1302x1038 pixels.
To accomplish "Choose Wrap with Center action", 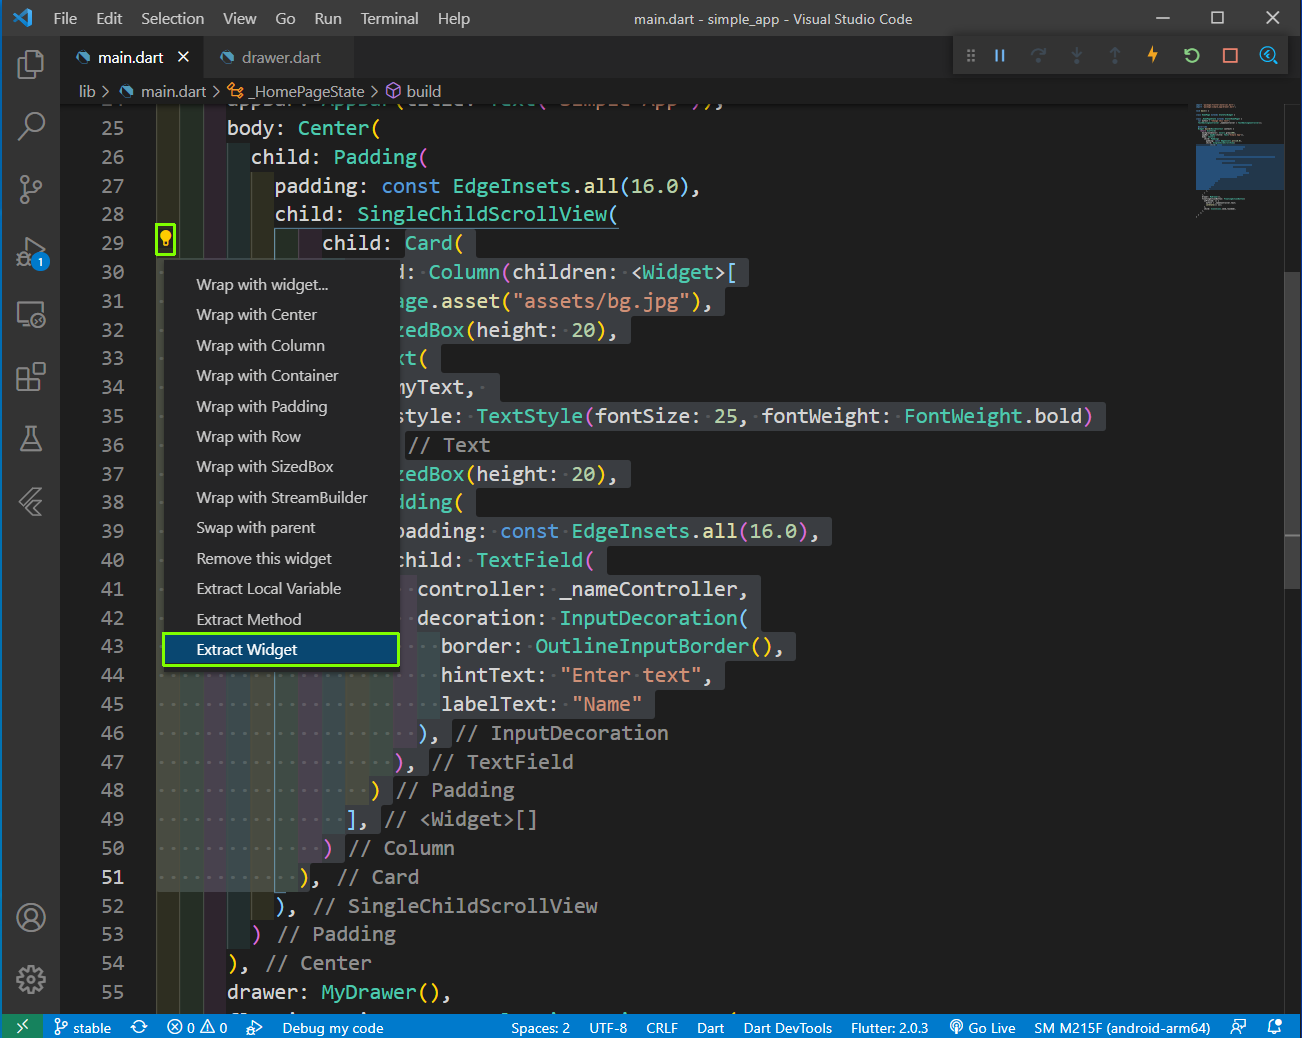I will (281, 315).
